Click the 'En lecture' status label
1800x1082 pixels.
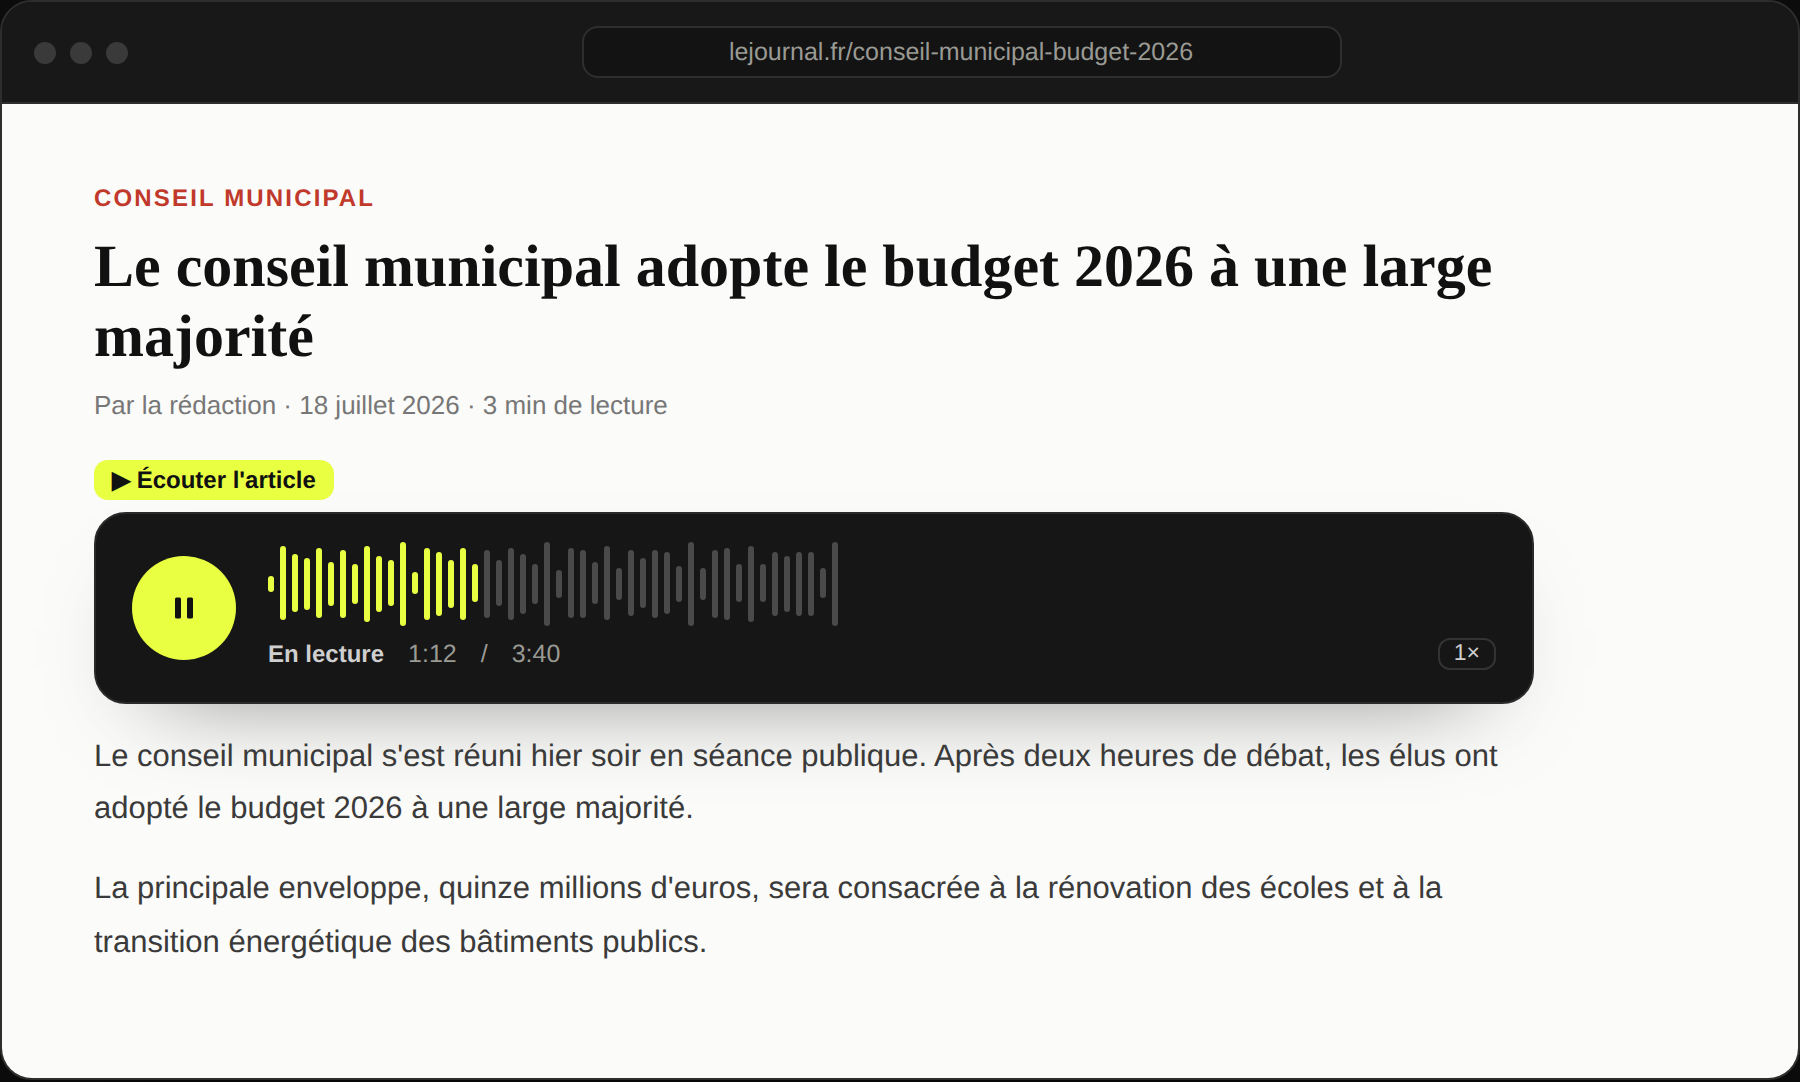326,654
